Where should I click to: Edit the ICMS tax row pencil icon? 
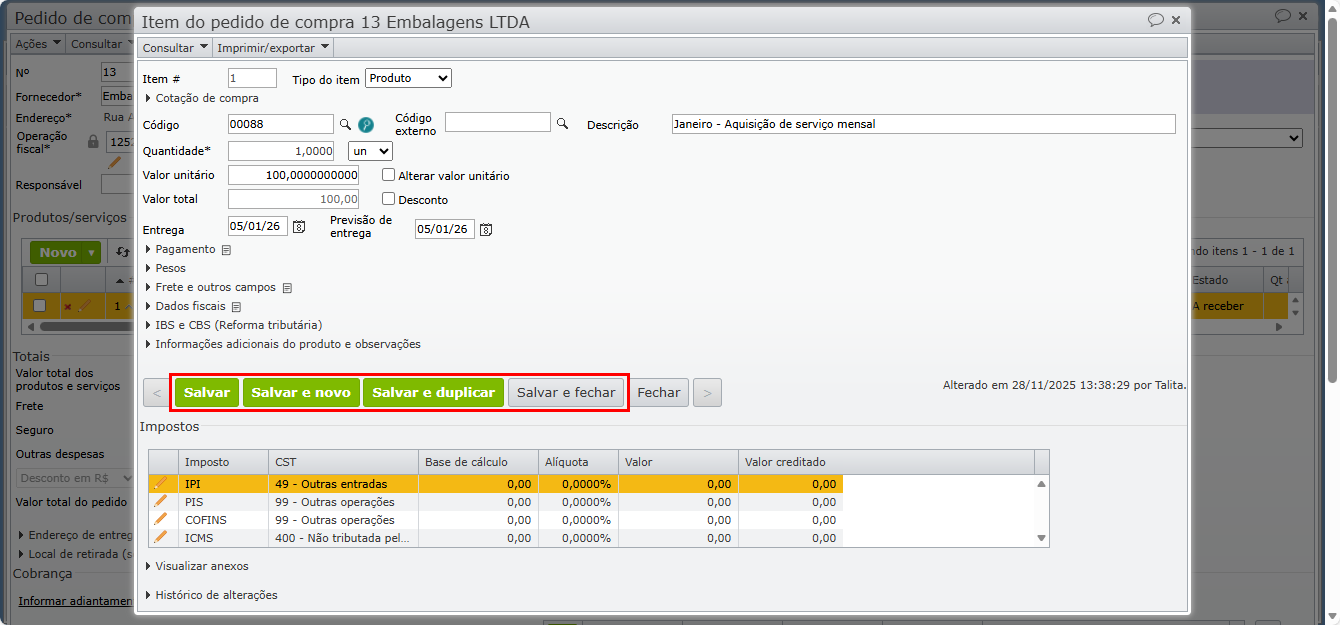click(160, 537)
